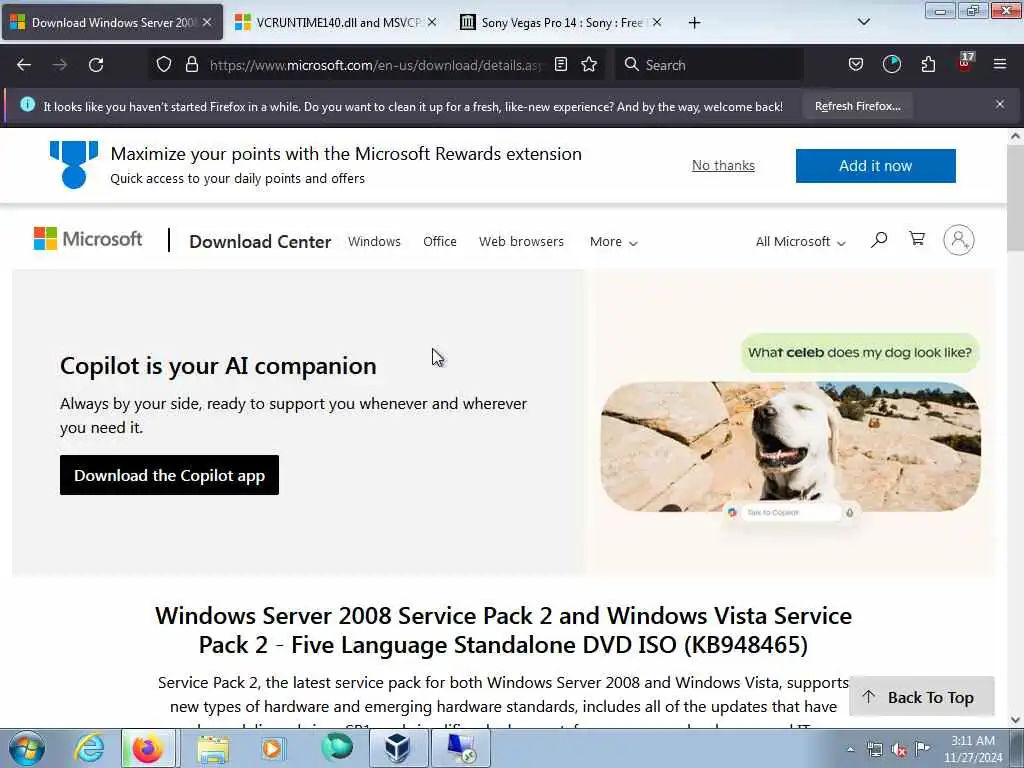Viewport: 1024px width, 768px height.
Task: Open the Pocket save icon
Action: (x=856, y=65)
